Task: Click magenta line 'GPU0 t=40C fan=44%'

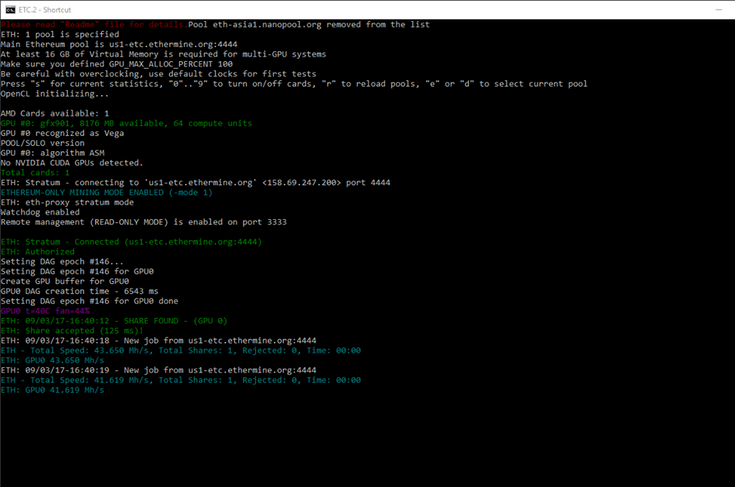Action: (45, 311)
